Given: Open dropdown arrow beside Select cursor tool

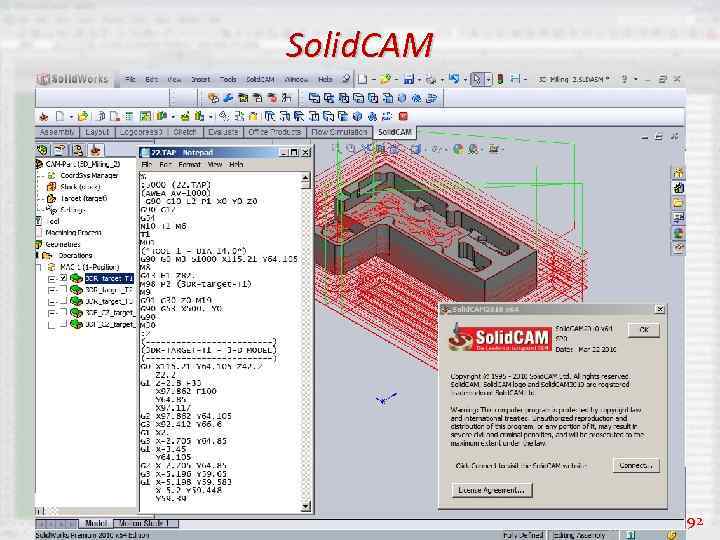Looking at the screenshot, I should pyautogui.click(x=488, y=80).
